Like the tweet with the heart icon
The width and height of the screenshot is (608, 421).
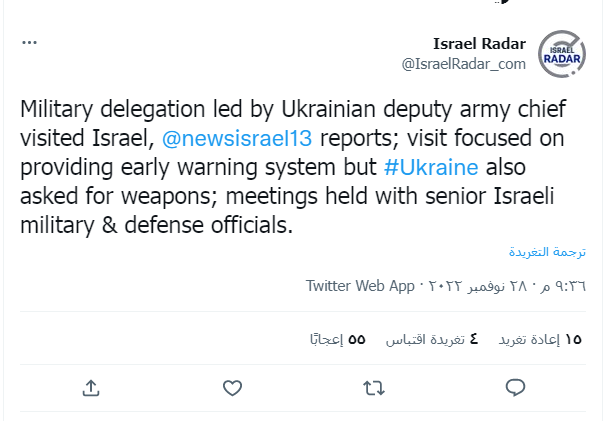tap(232, 387)
